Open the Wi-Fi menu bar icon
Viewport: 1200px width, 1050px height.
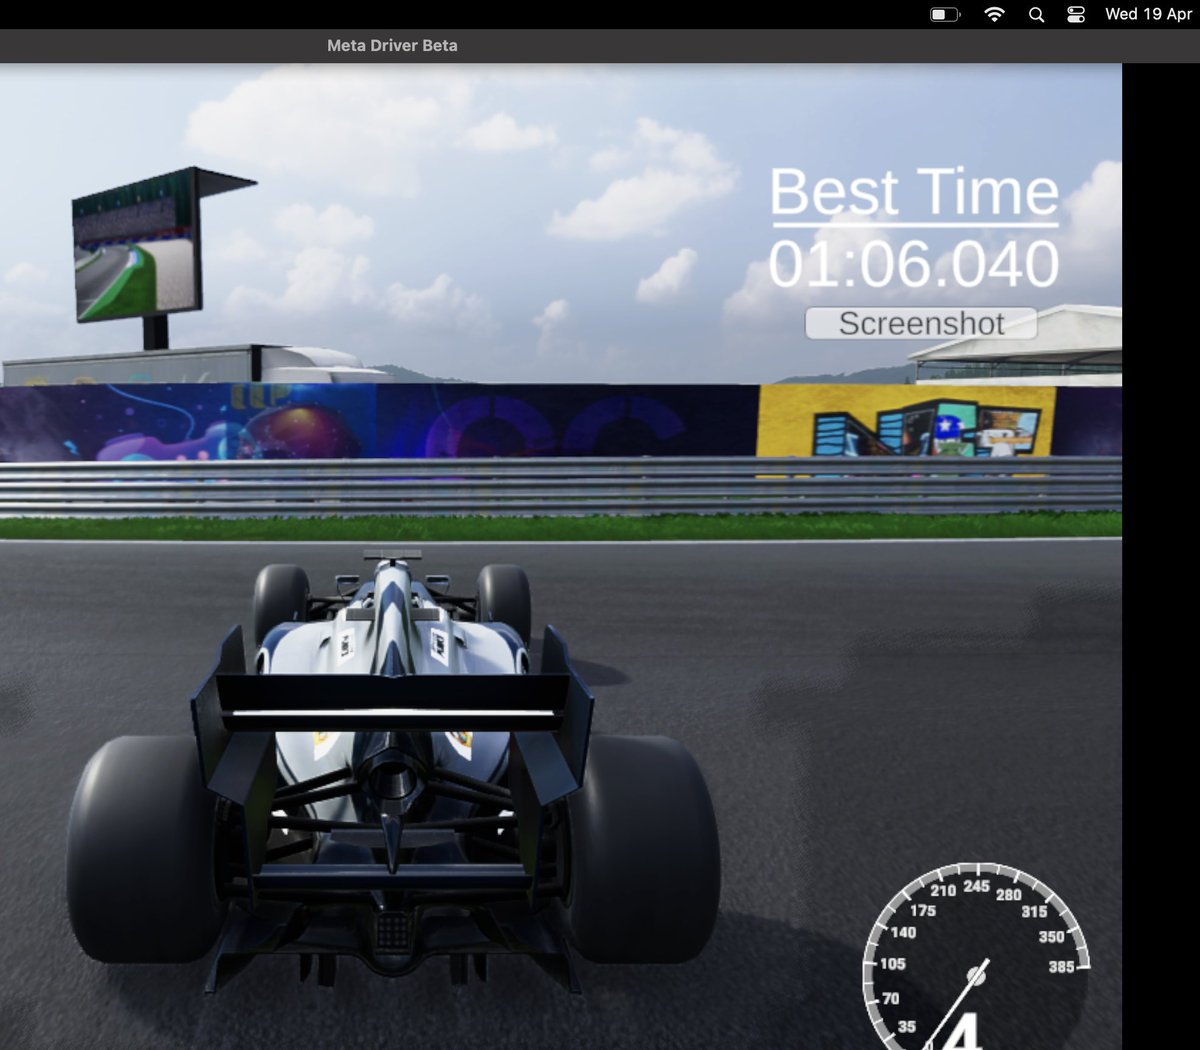[x=994, y=14]
